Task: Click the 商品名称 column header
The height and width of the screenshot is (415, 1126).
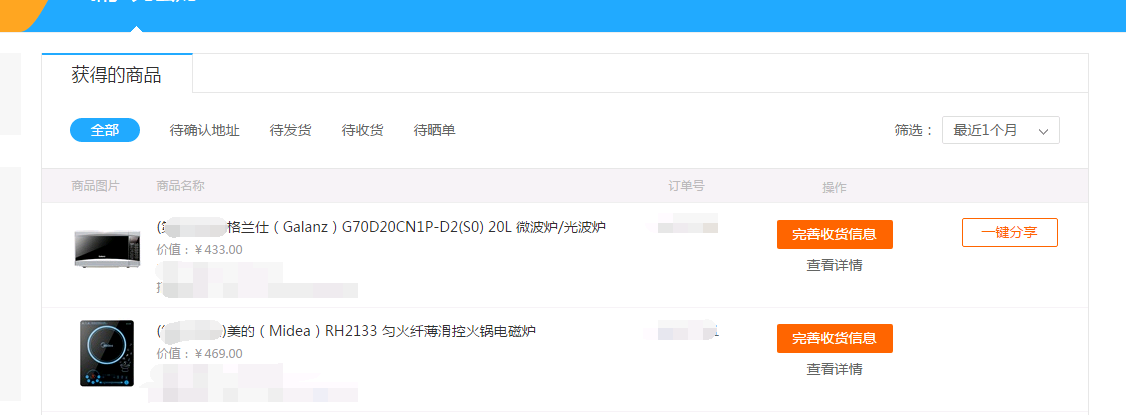Action: click(x=181, y=186)
